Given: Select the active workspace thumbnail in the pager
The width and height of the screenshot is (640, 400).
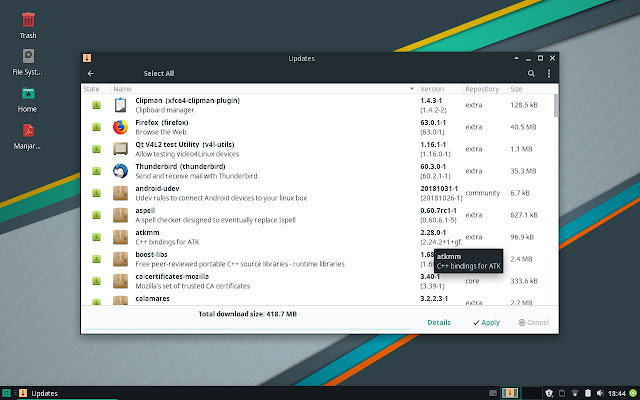Looking at the screenshot, I should [x=510, y=393].
